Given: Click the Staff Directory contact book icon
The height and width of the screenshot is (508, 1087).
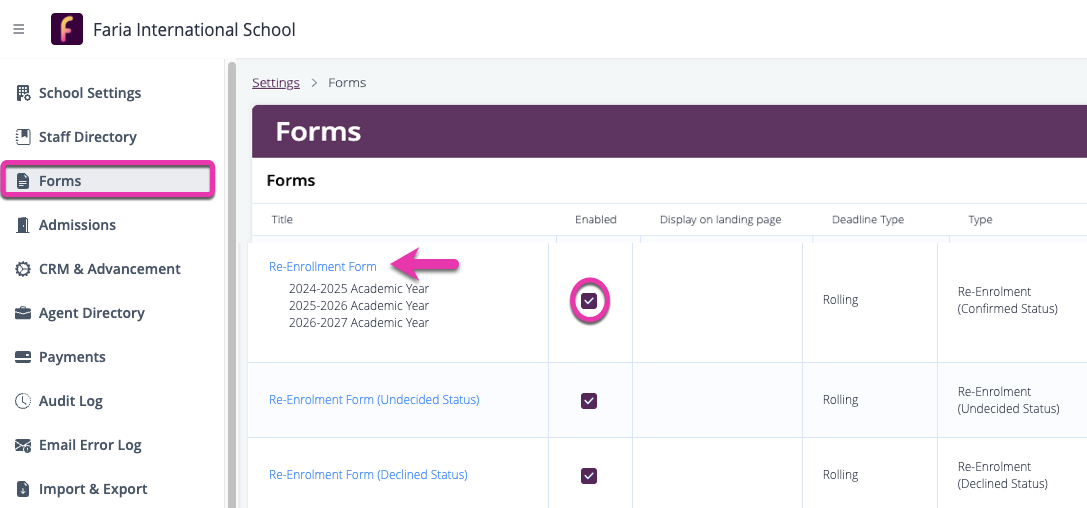Looking at the screenshot, I should point(23,137).
